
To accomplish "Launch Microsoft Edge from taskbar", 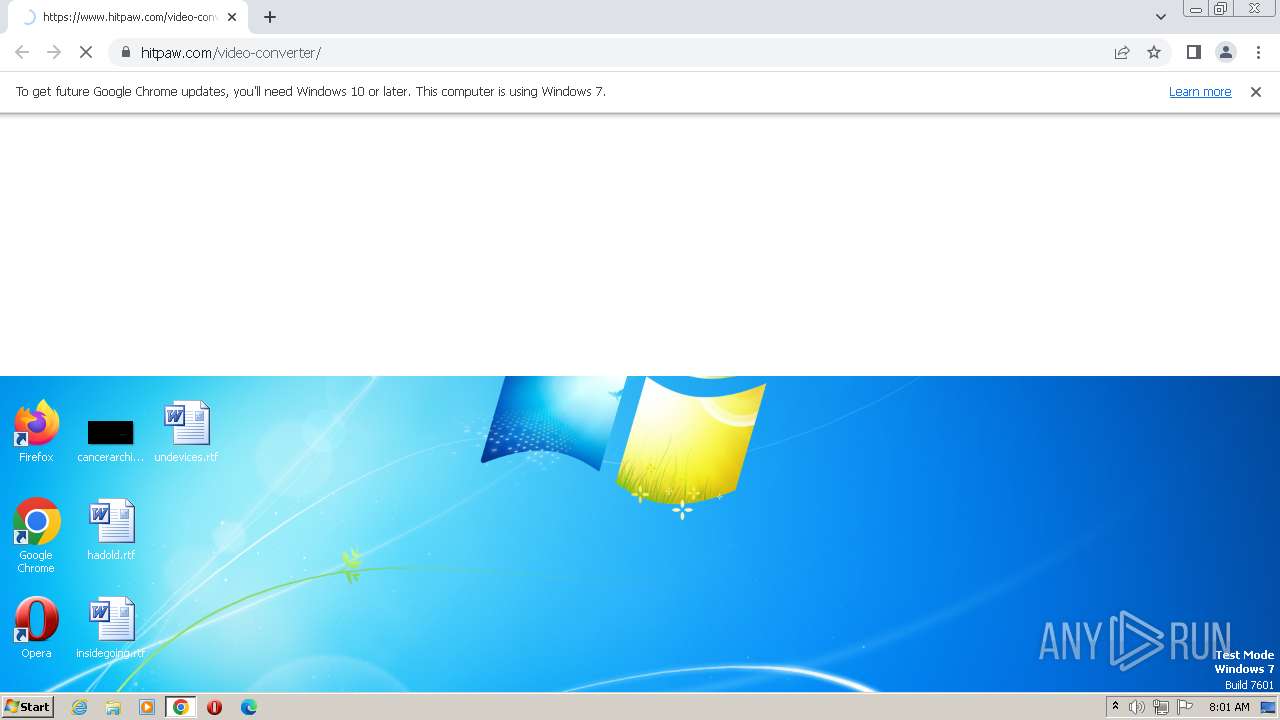I will [x=248, y=707].
